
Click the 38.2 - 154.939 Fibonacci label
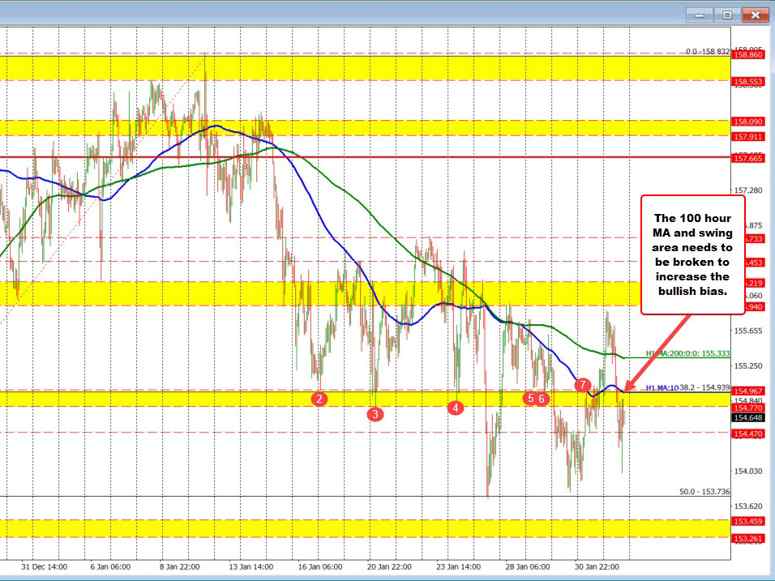705,388
